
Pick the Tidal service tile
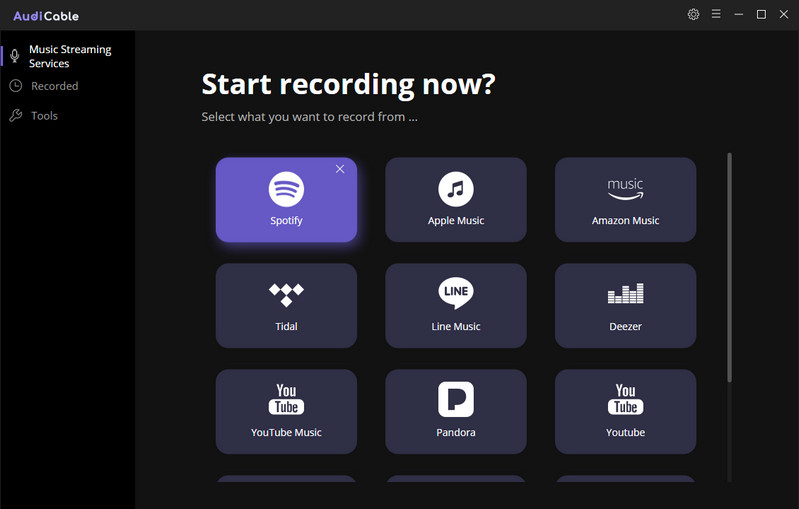coord(286,306)
